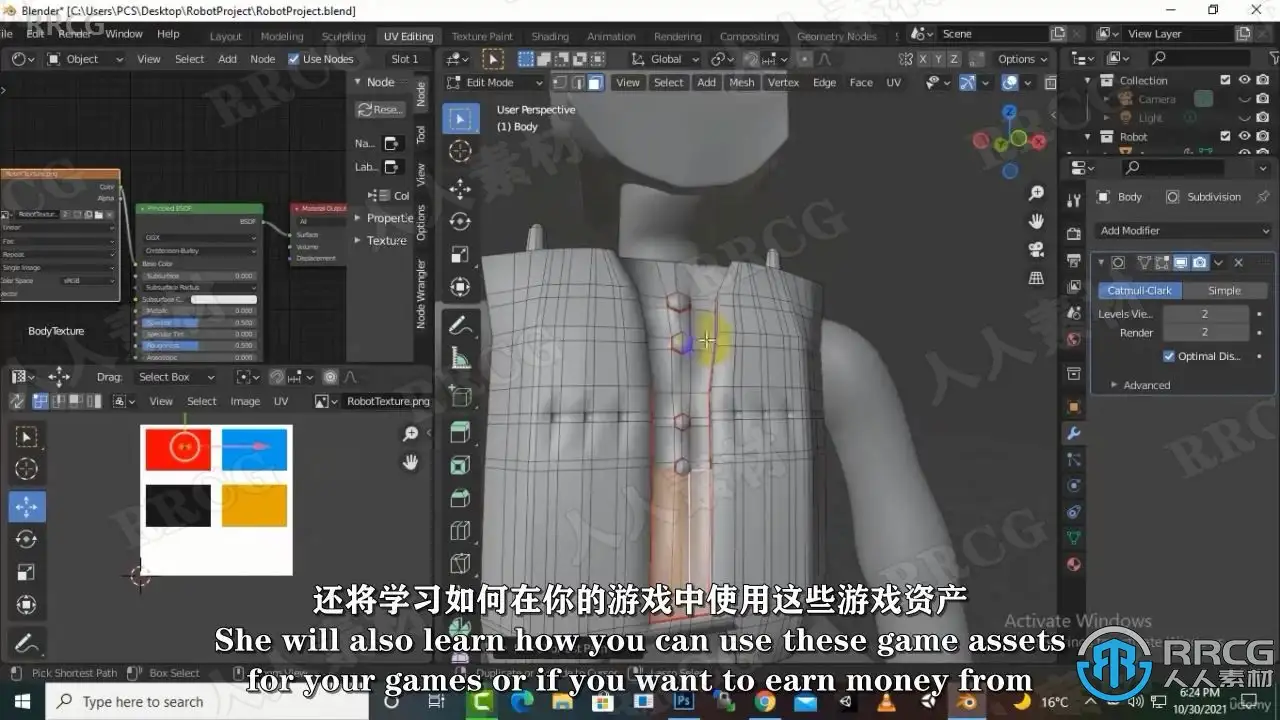Image resolution: width=1280 pixels, height=720 pixels.
Task: Enable vertex select mode in 3D viewport
Action: 561,83
